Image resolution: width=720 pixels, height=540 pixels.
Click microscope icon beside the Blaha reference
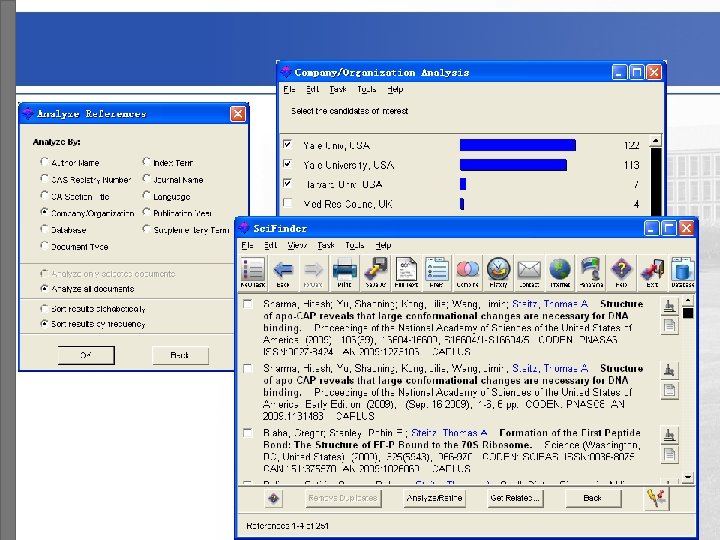coord(669,435)
